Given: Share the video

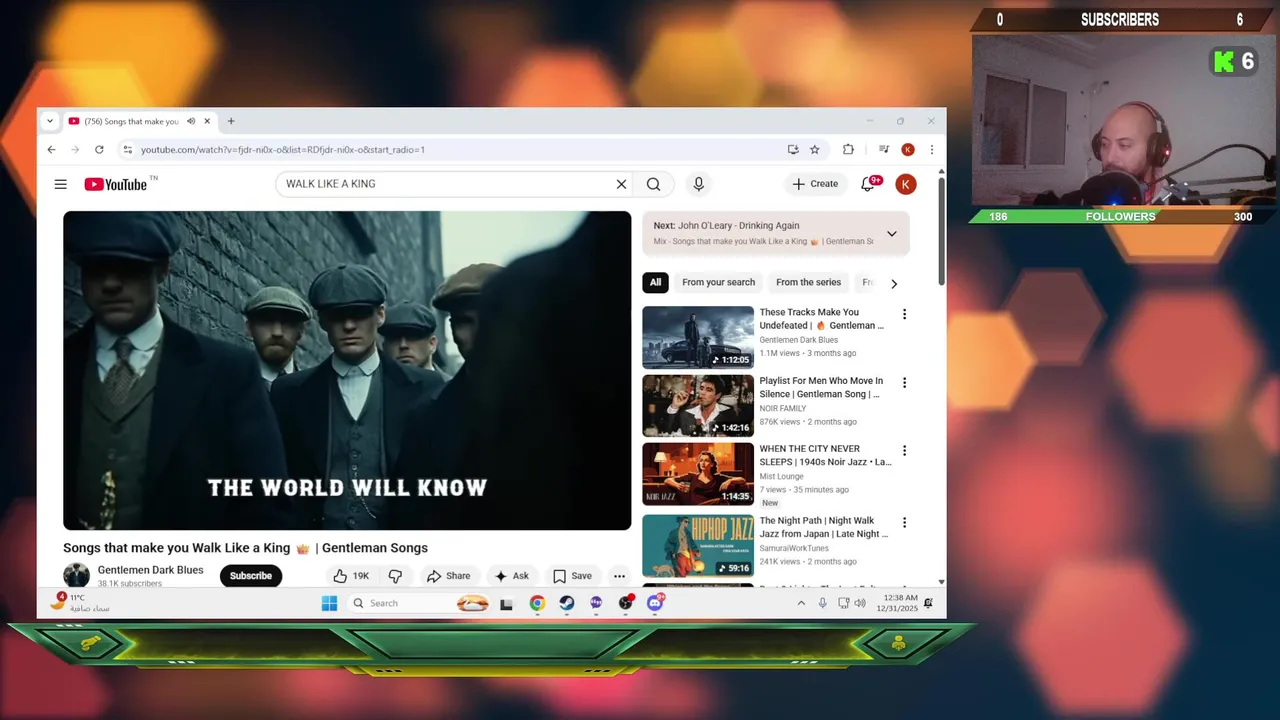Looking at the screenshot, I should (448, 576).
